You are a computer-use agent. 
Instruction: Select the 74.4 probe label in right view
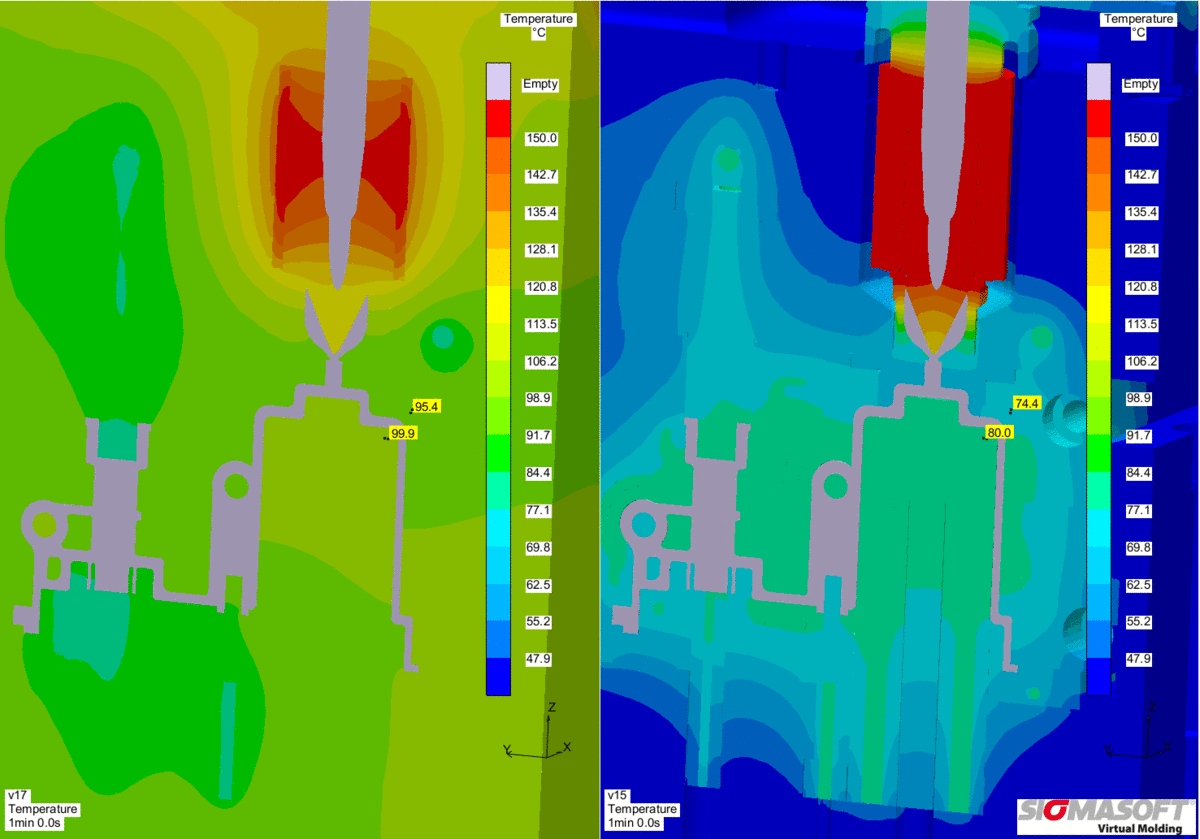click(1027, 403)
